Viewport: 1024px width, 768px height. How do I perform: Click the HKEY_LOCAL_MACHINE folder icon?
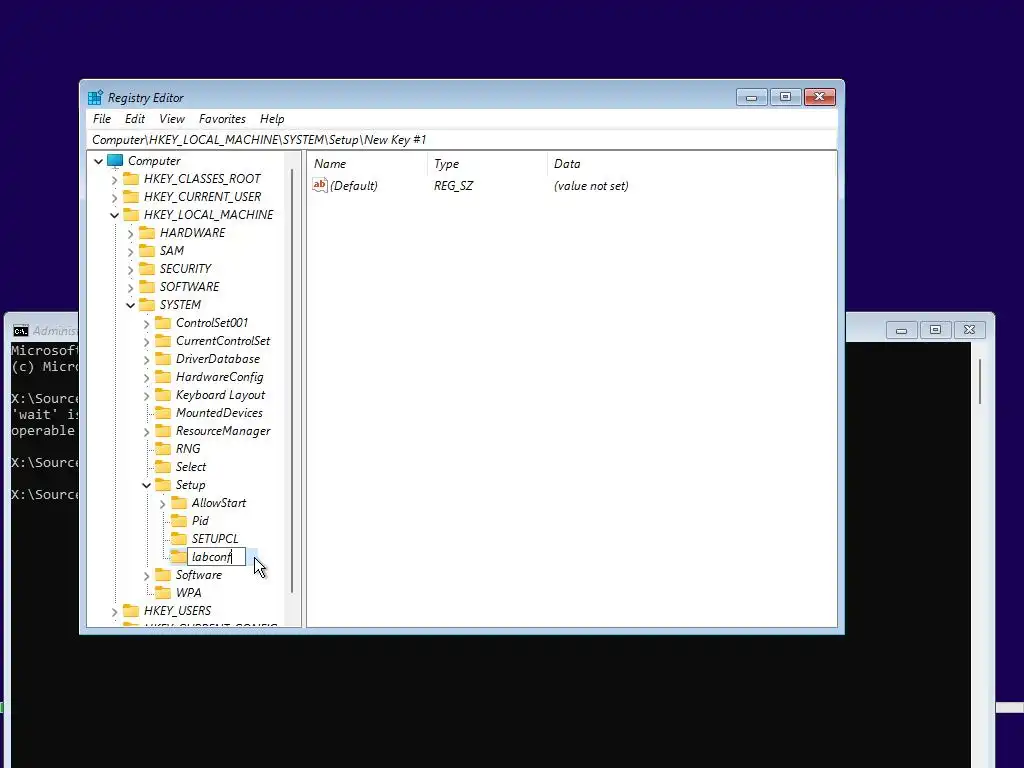131,214
